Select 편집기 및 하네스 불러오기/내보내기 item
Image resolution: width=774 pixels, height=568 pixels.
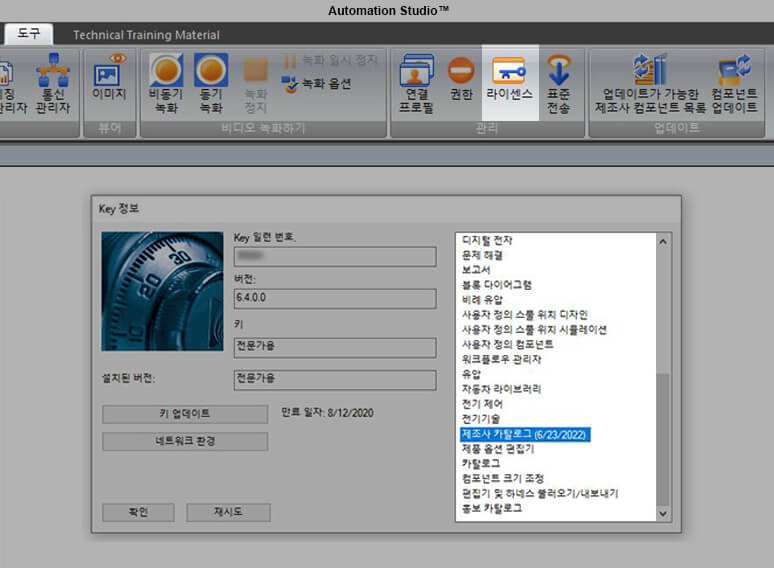point(540,493)
